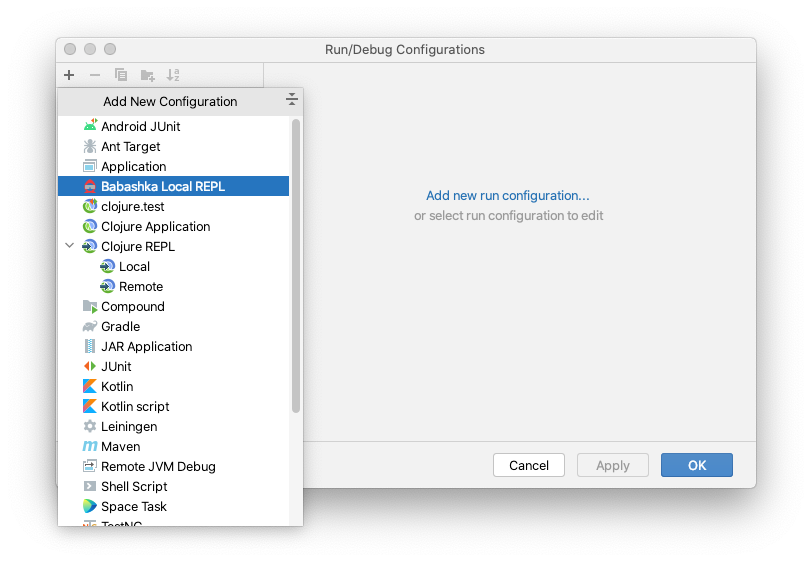Viewport: 812px width, 562px height.
Task: Click the Copy Configuration toolbar icon
Action: (121, 75)
